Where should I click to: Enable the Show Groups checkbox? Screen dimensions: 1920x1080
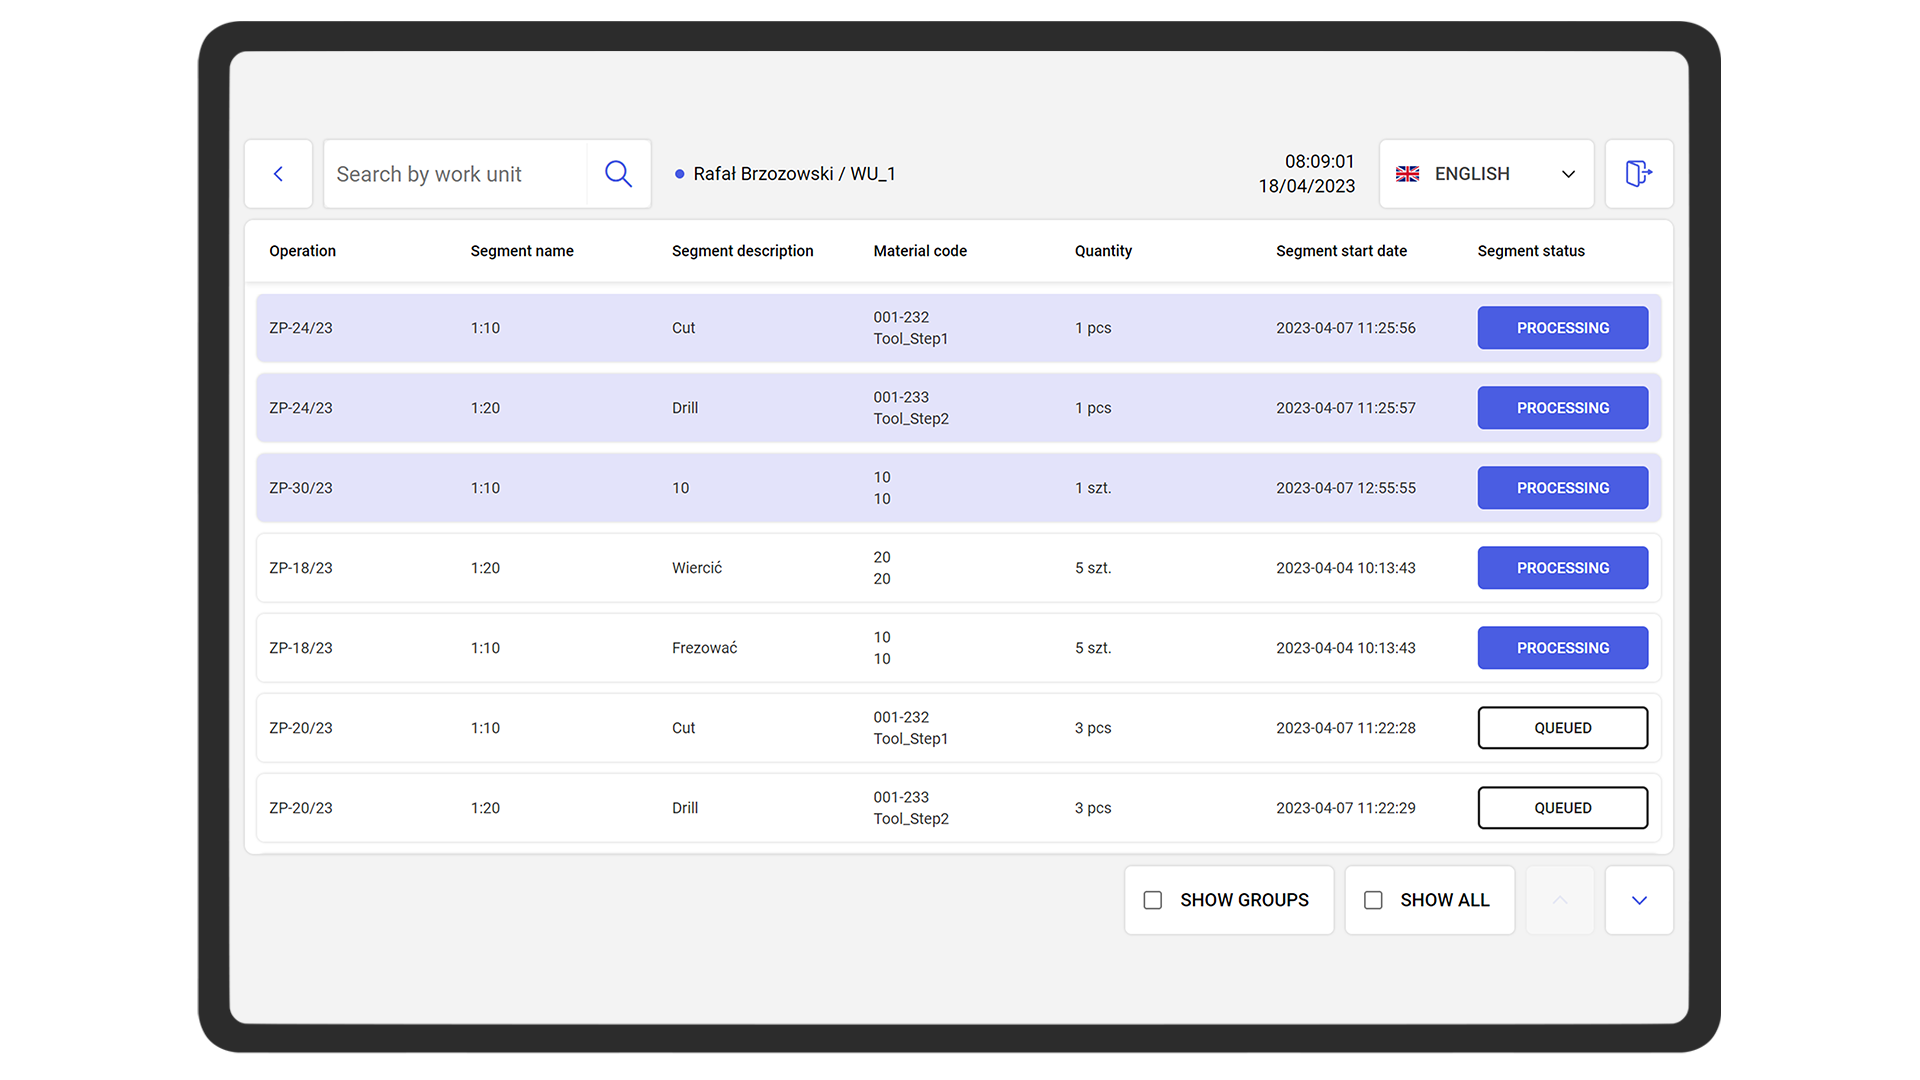point(1153,900)
